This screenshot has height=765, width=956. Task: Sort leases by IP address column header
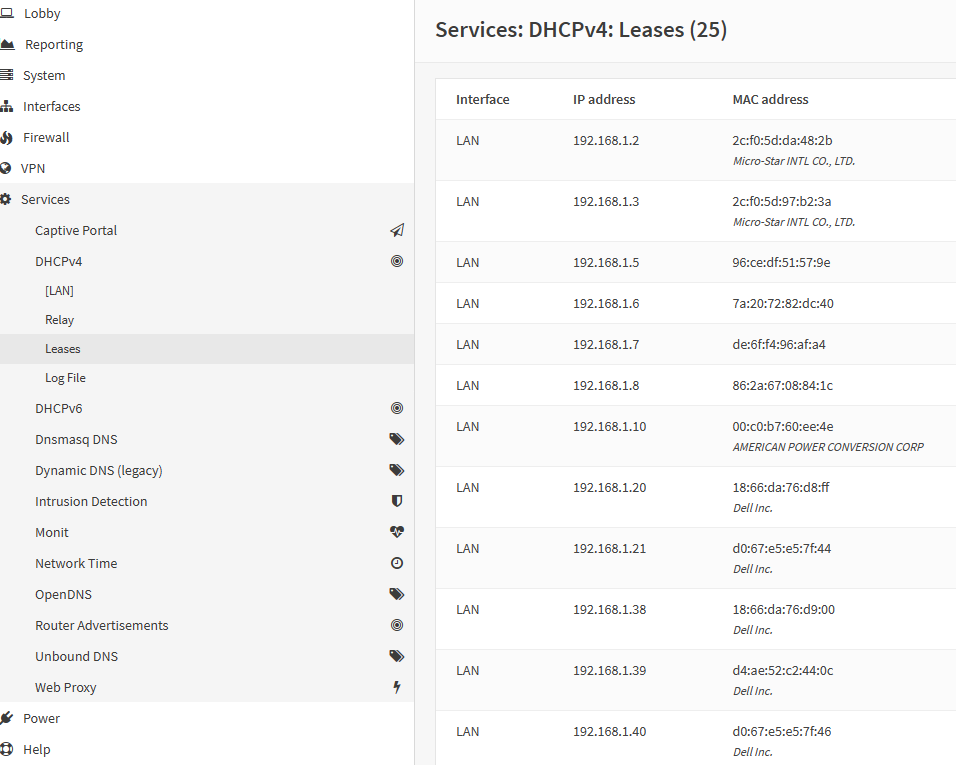604,99
